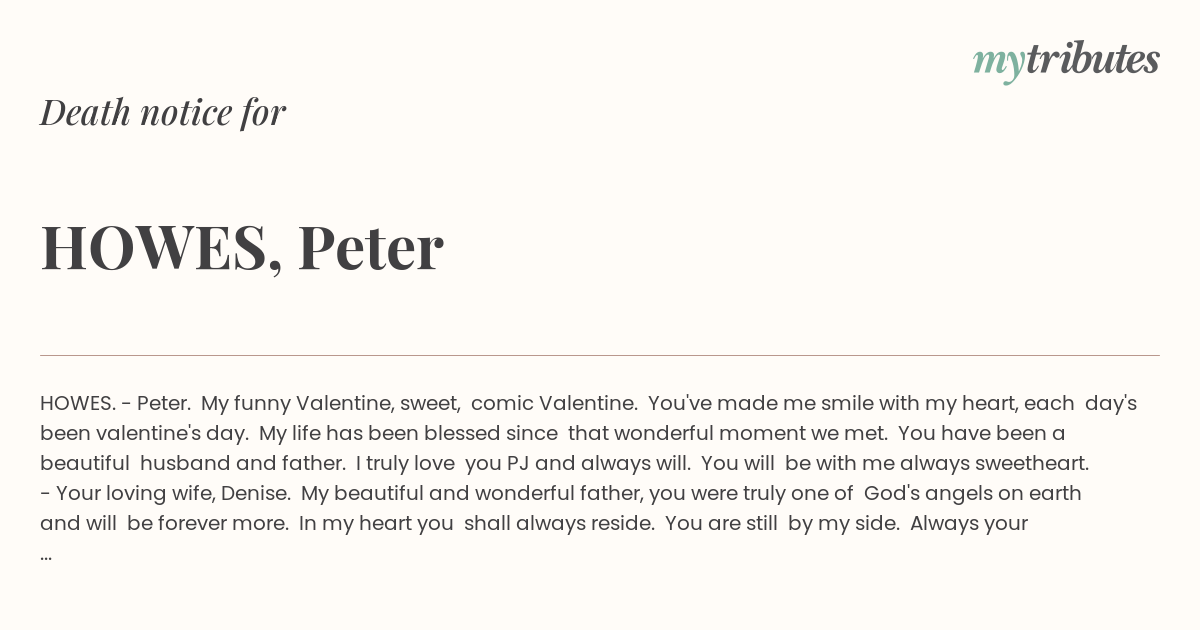Click the "Death notice for" heading
This screenshot has width=1200, height=630.
click(x=163, y=112)
